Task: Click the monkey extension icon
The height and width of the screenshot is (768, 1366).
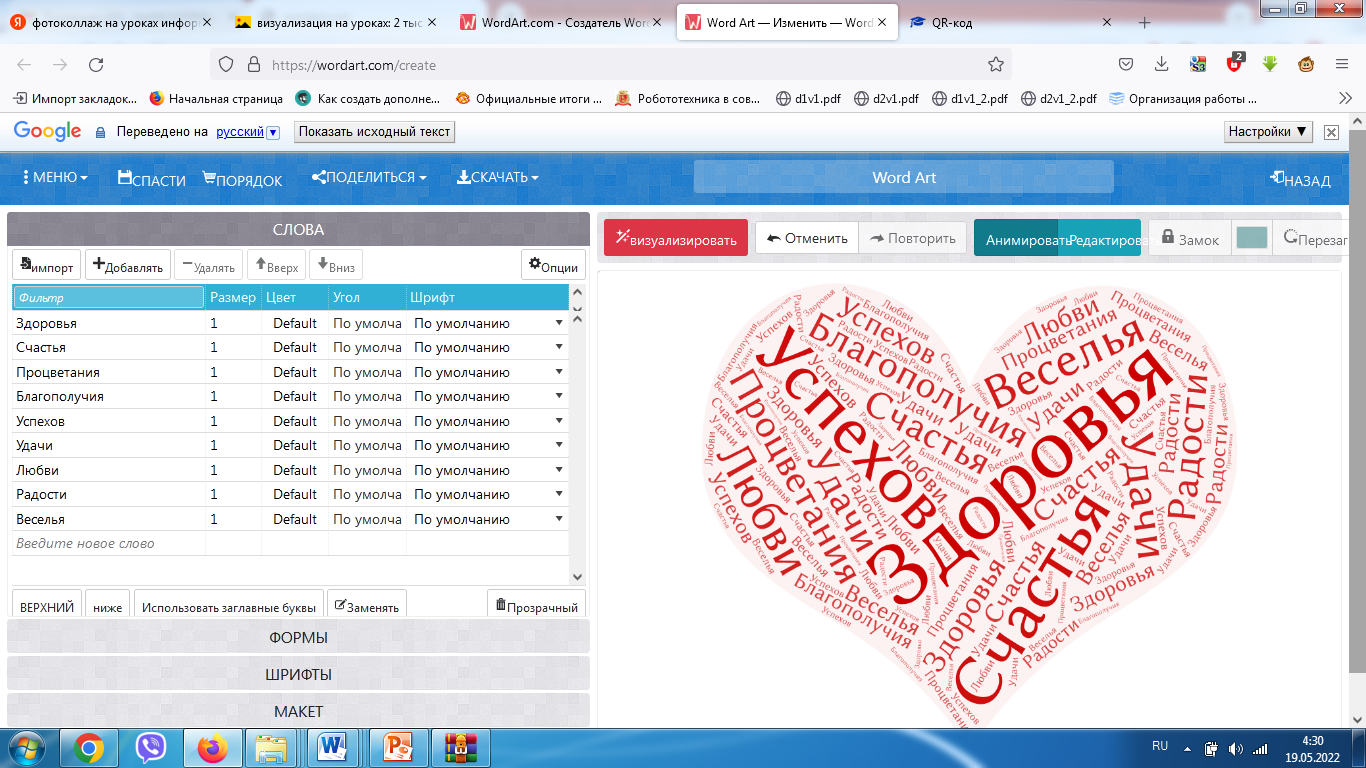Action: tap(1306, 64)
